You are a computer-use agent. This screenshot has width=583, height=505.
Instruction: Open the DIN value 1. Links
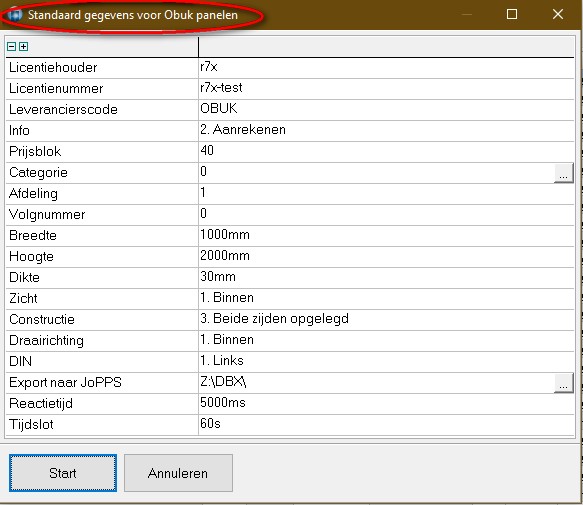(386, 361)
